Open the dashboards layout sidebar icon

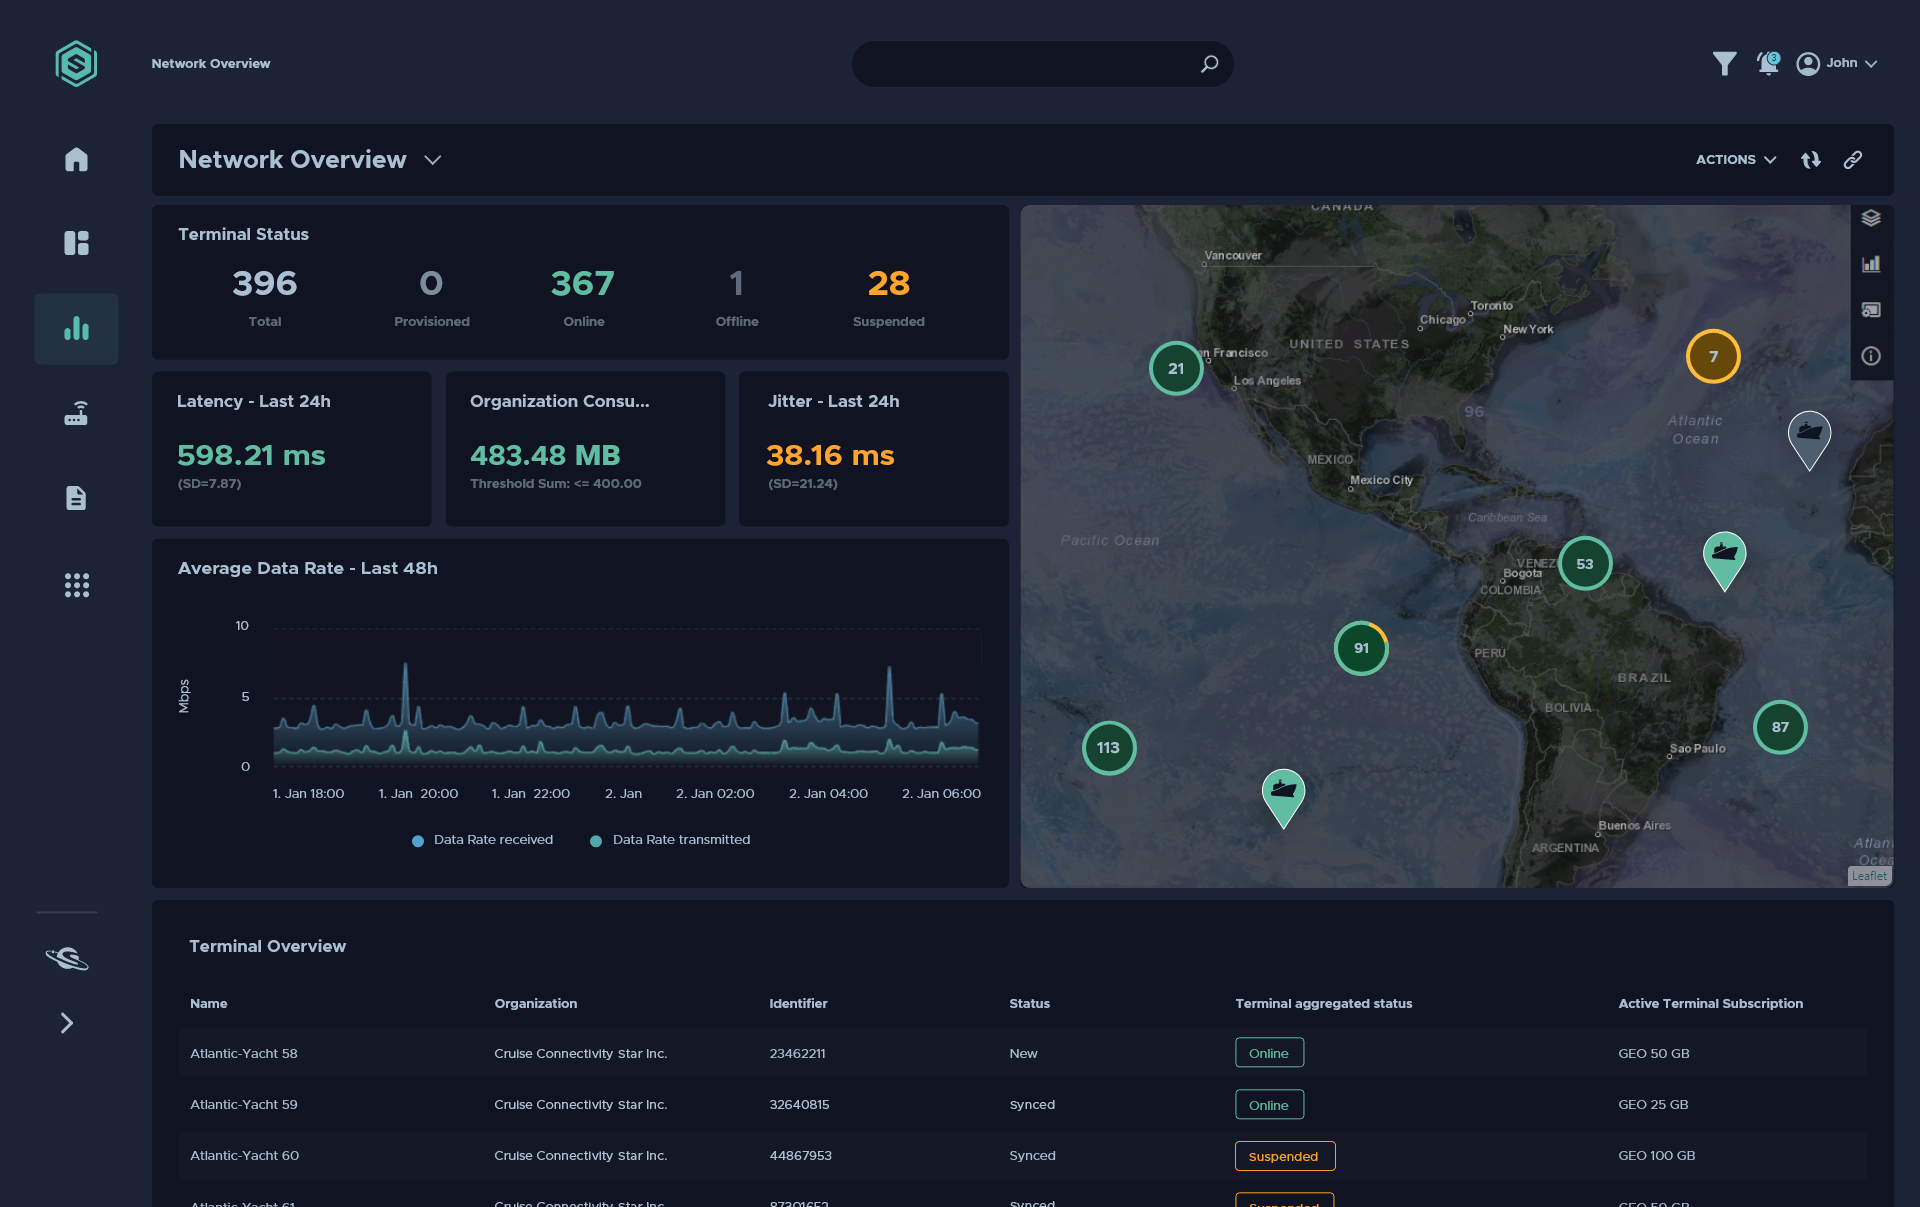click(76, 243)
